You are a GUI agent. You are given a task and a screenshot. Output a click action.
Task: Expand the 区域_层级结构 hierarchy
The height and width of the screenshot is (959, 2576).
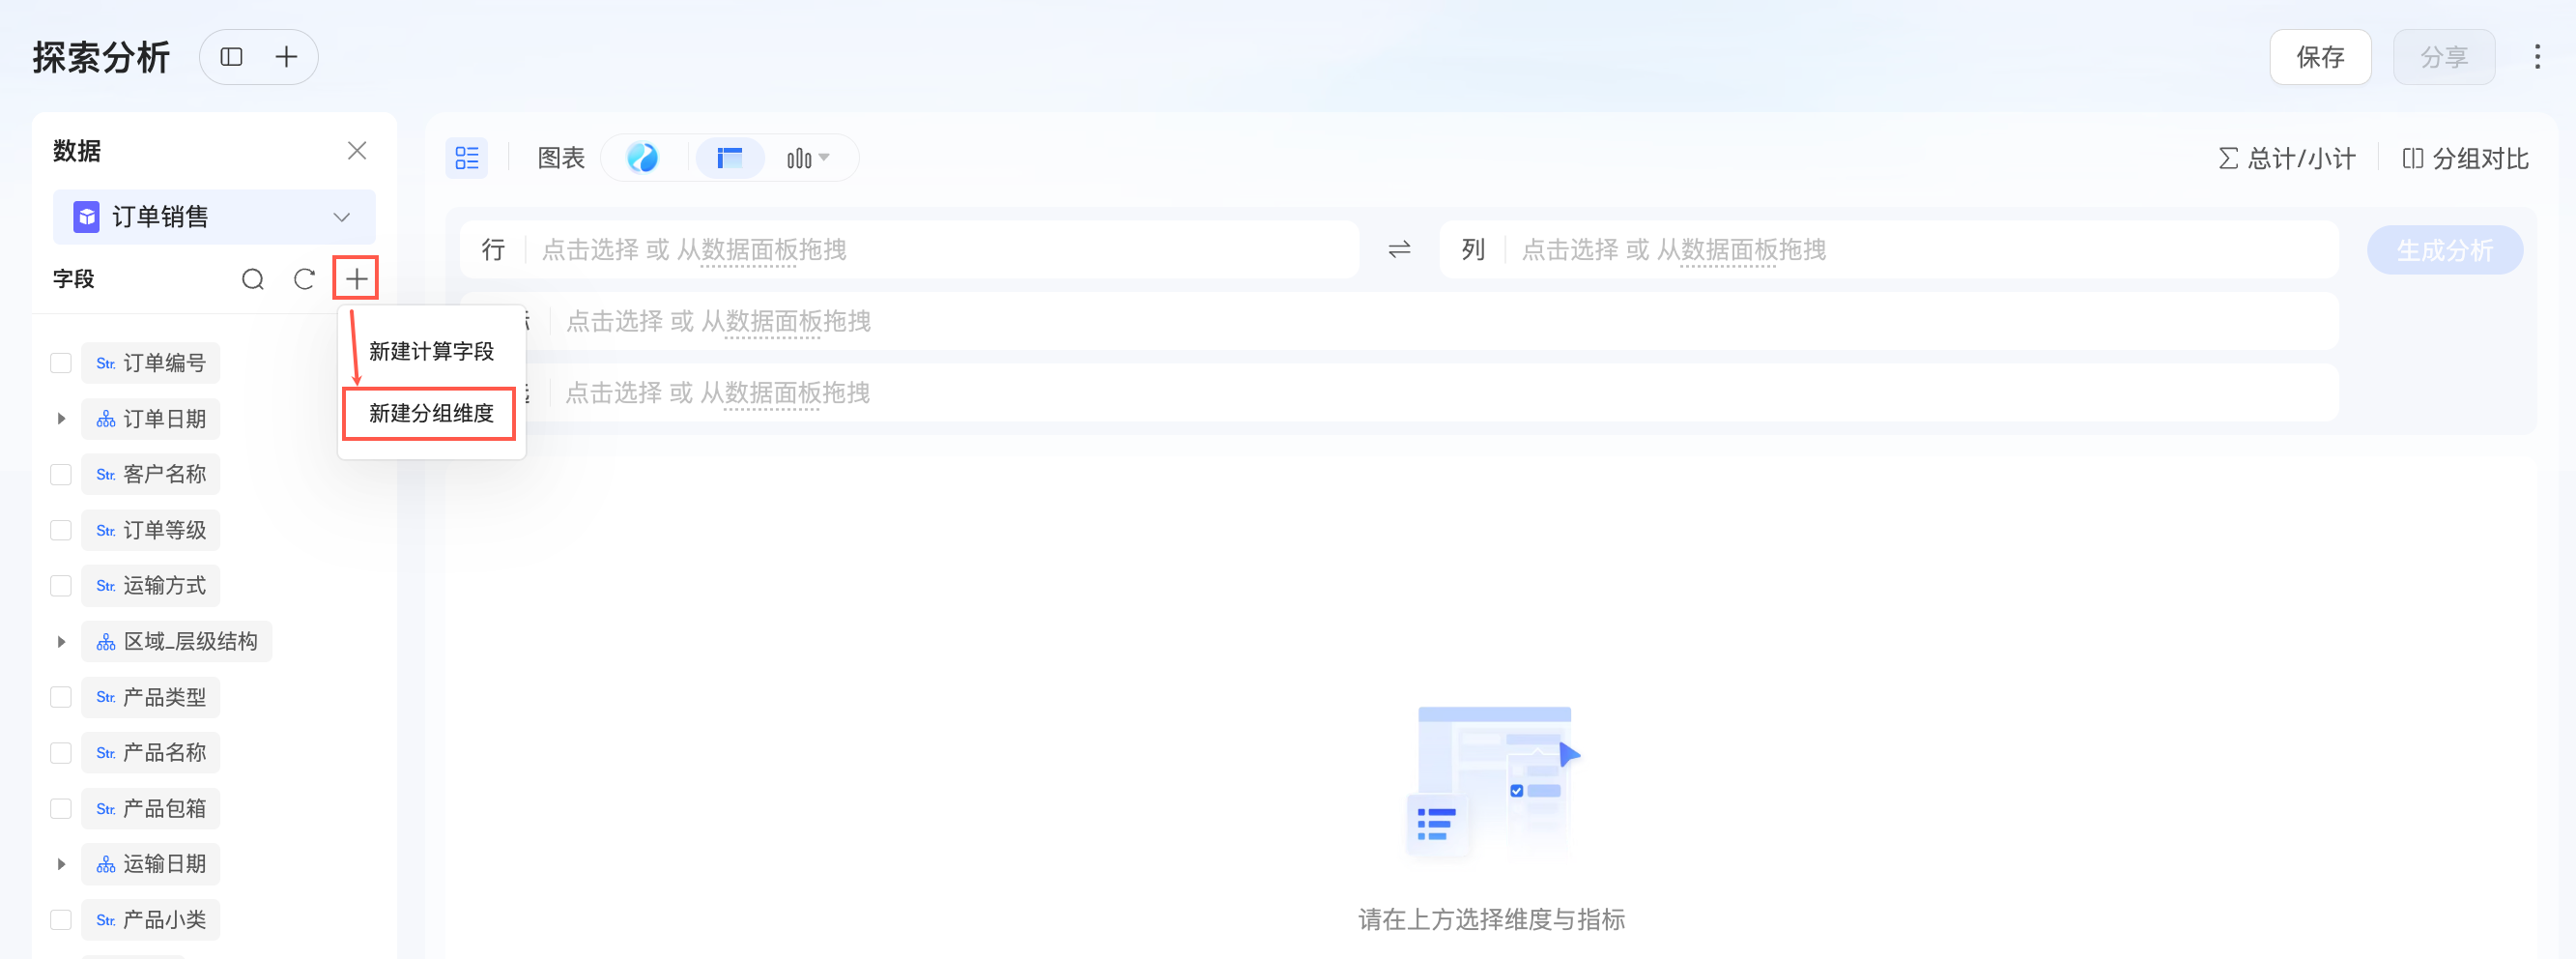pos(61,642)
